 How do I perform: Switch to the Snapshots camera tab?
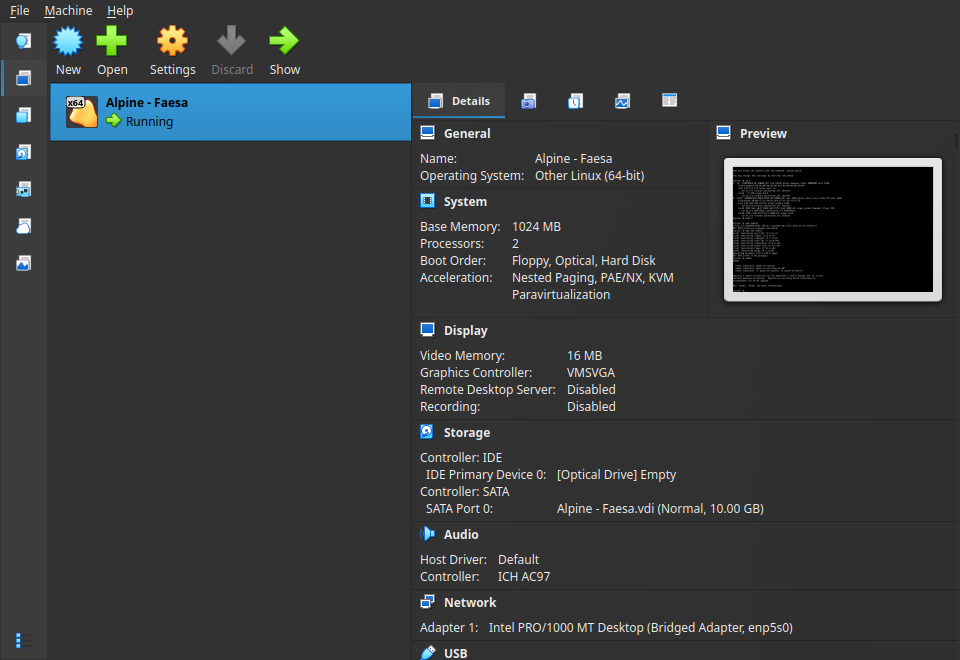[528, 101]
